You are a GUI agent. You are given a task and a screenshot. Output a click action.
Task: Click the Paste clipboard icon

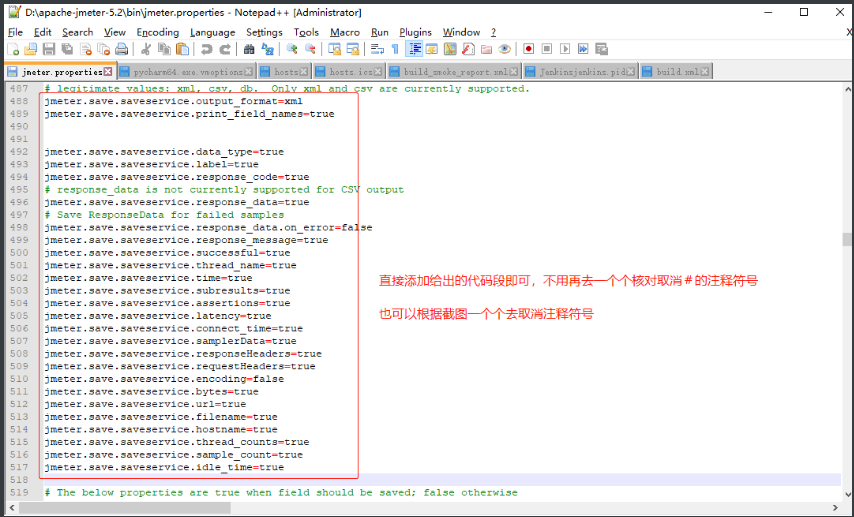182,50
